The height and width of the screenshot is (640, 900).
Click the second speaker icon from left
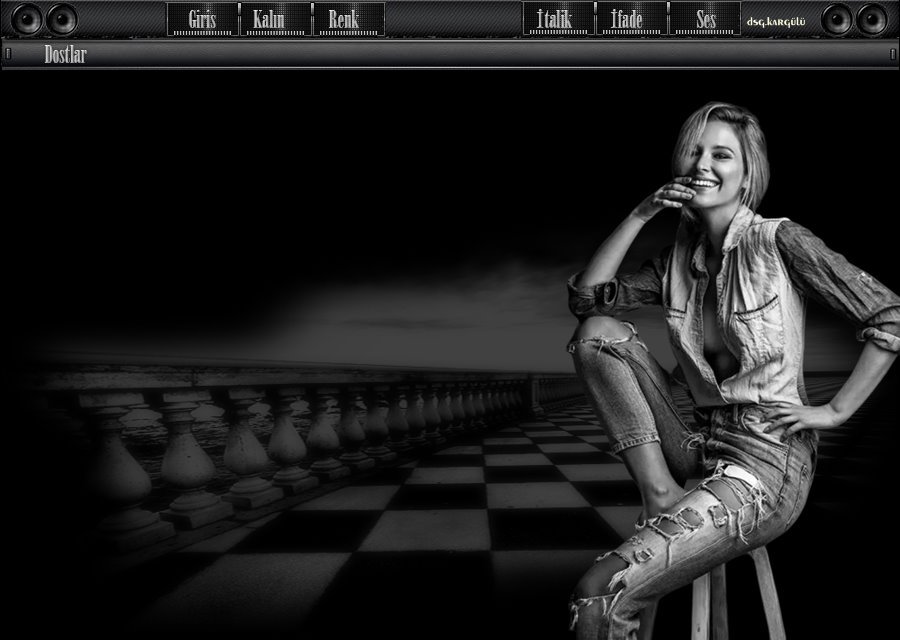pyautogui.click(x=62, y=19)
